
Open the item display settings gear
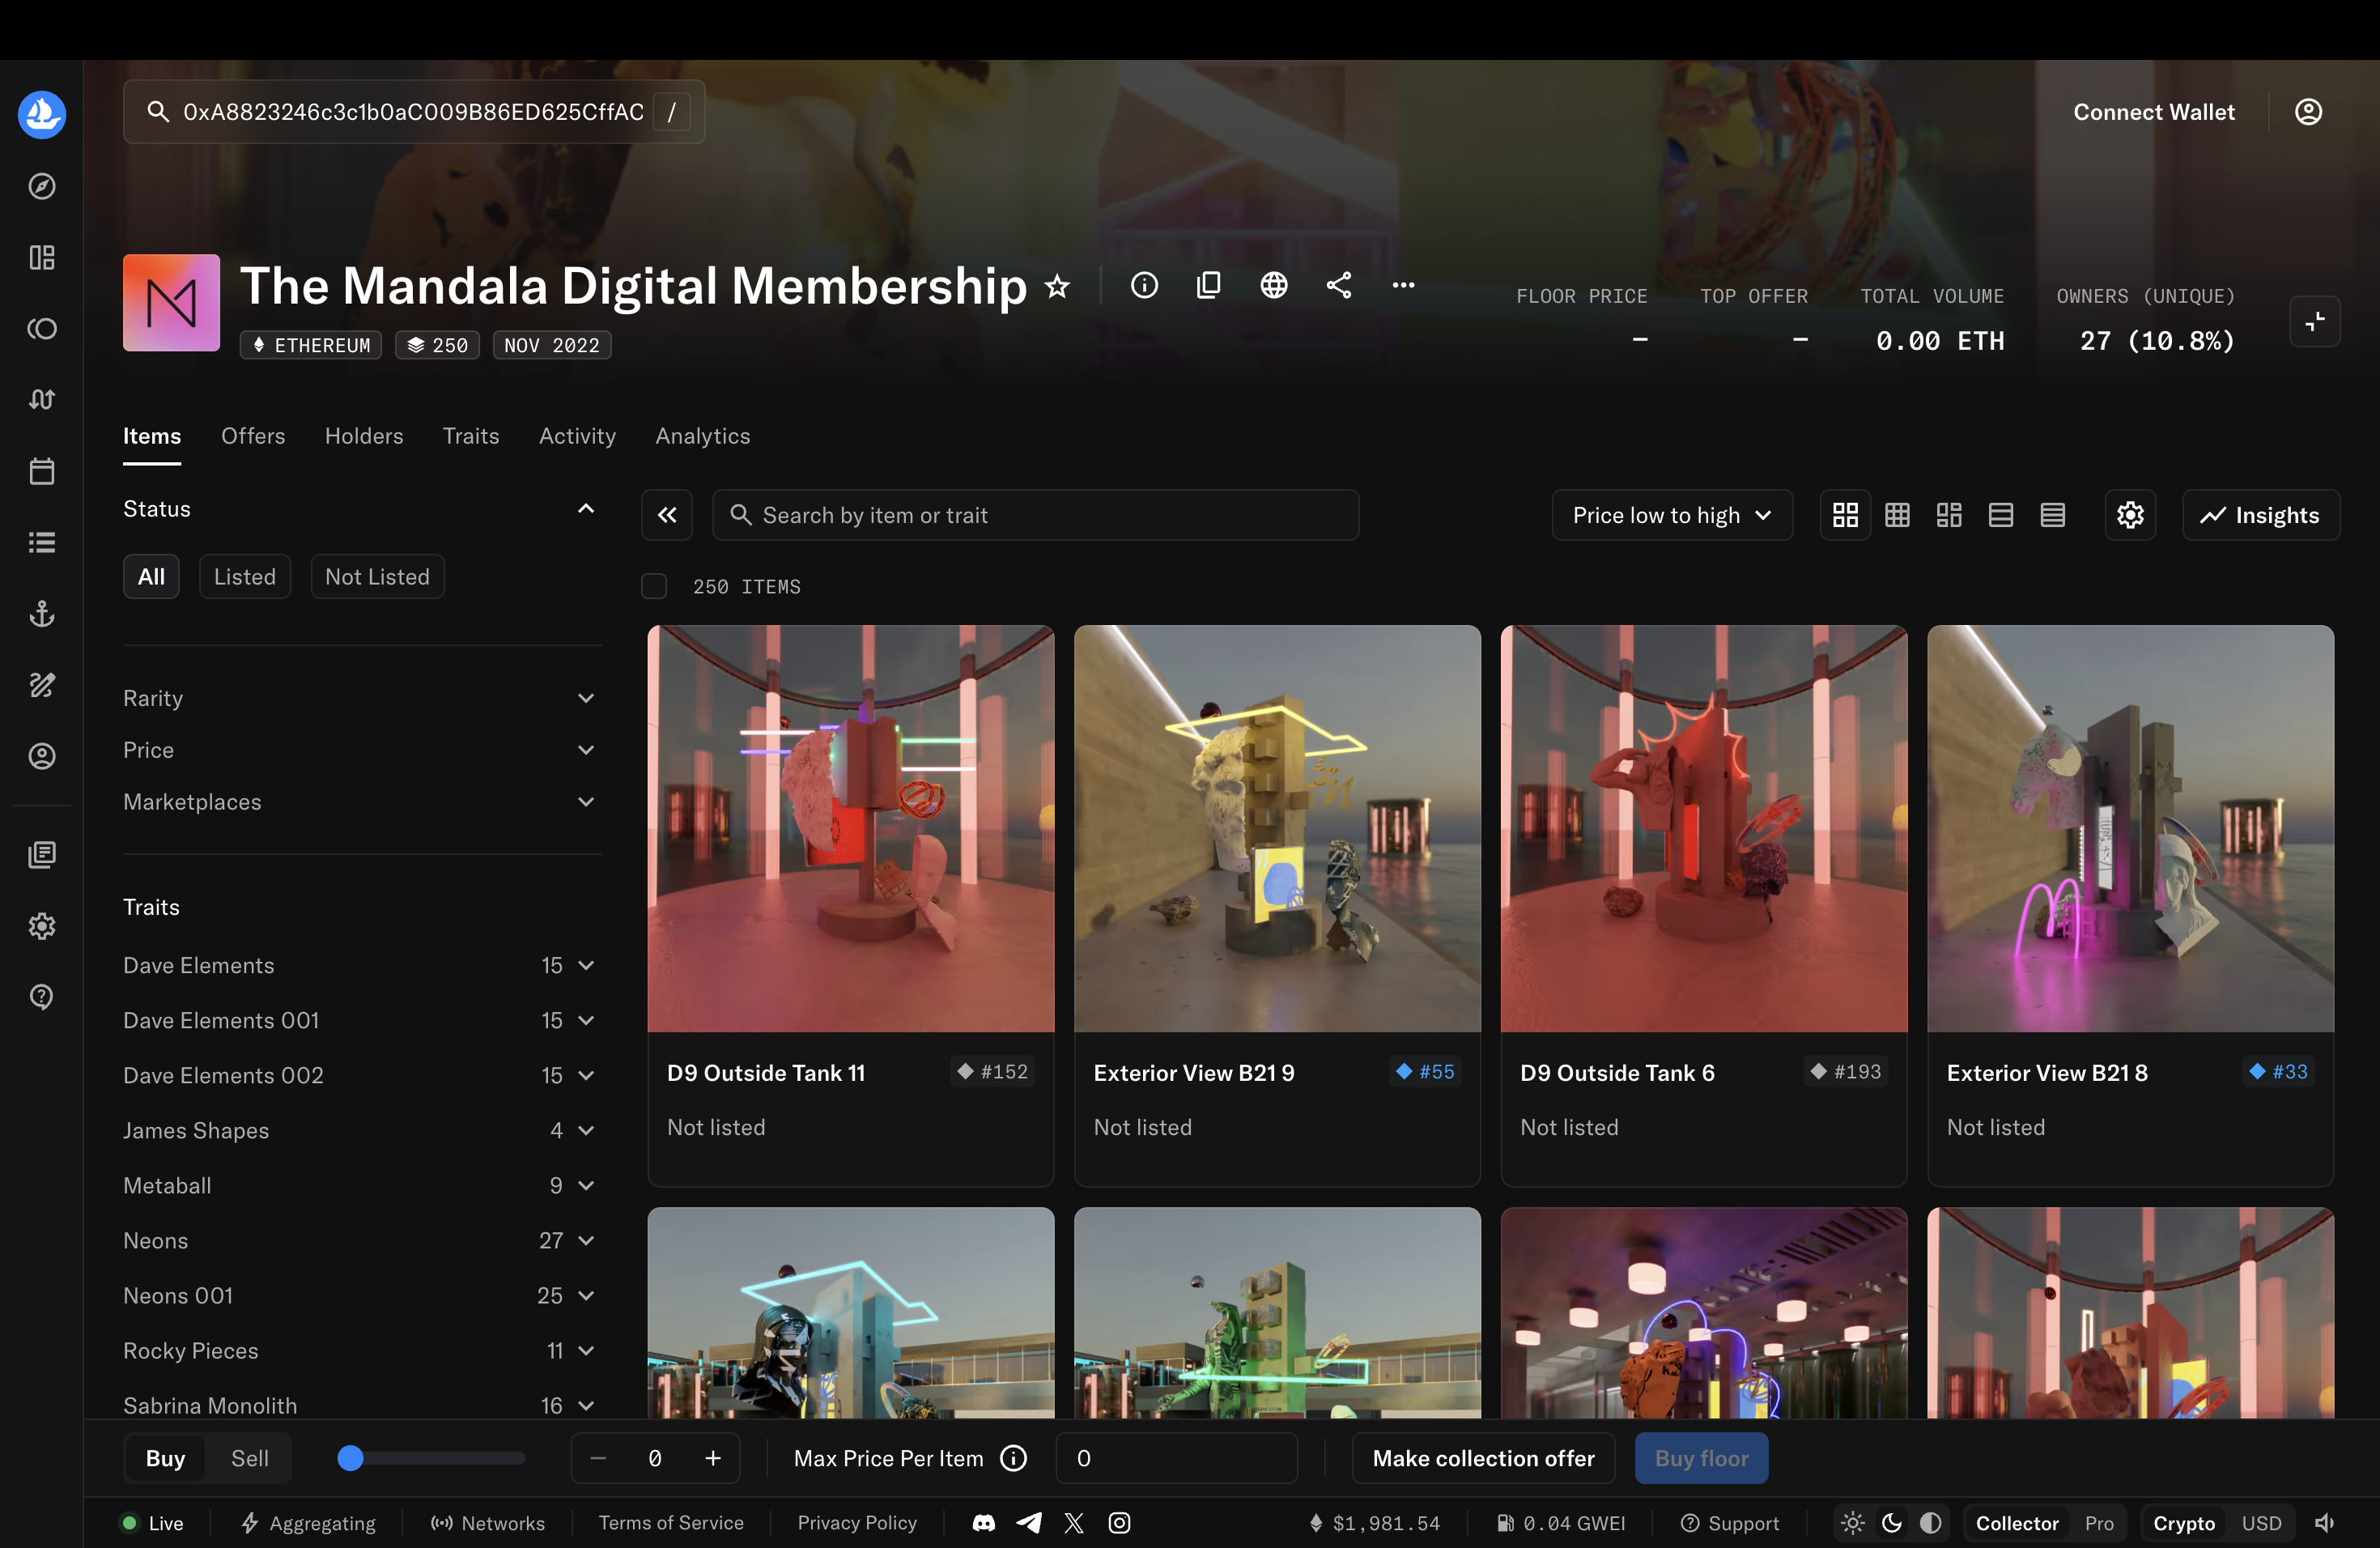(x=2130, y=515)
